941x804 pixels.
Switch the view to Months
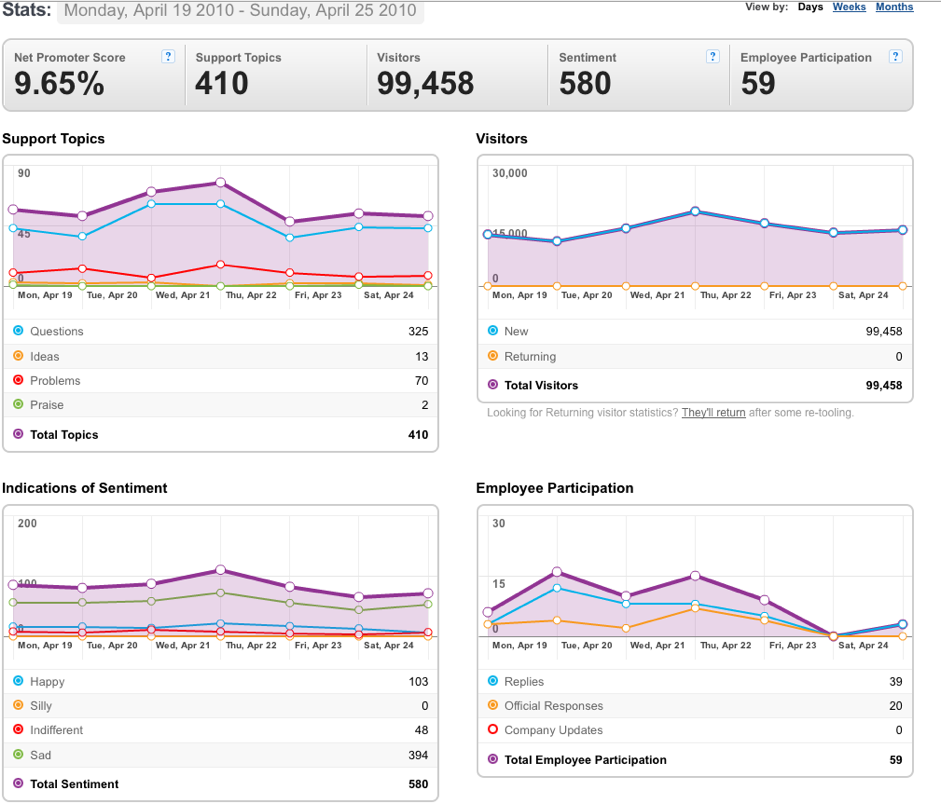pos(894,7)
